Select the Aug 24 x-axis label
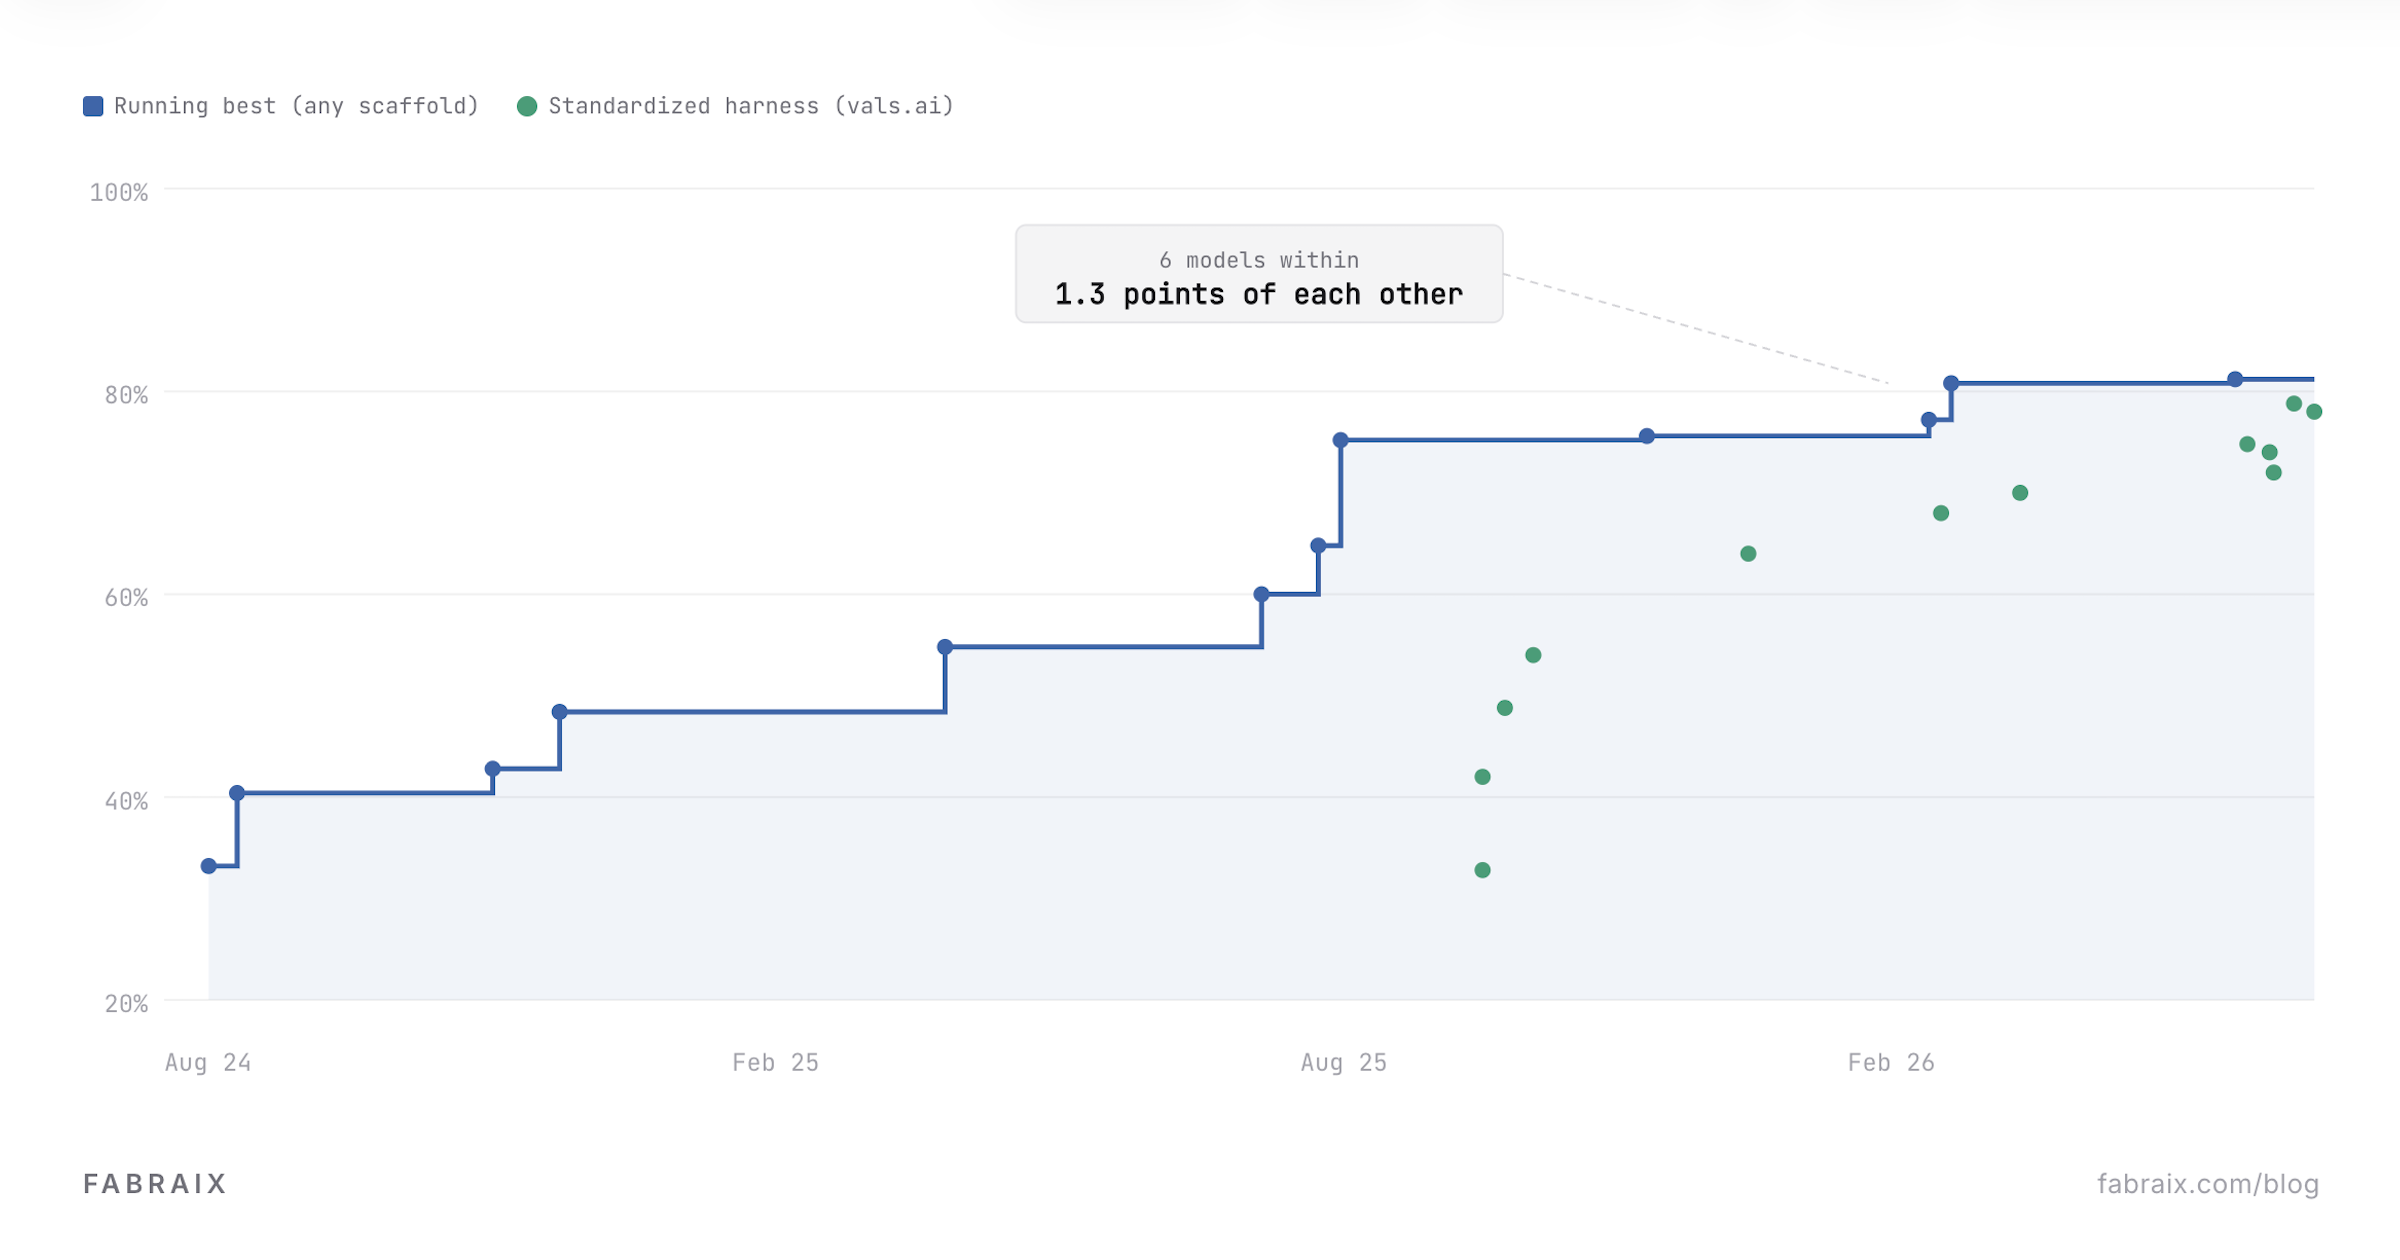Viewport: 2400px width, 1260px height. click(208, 1062)
